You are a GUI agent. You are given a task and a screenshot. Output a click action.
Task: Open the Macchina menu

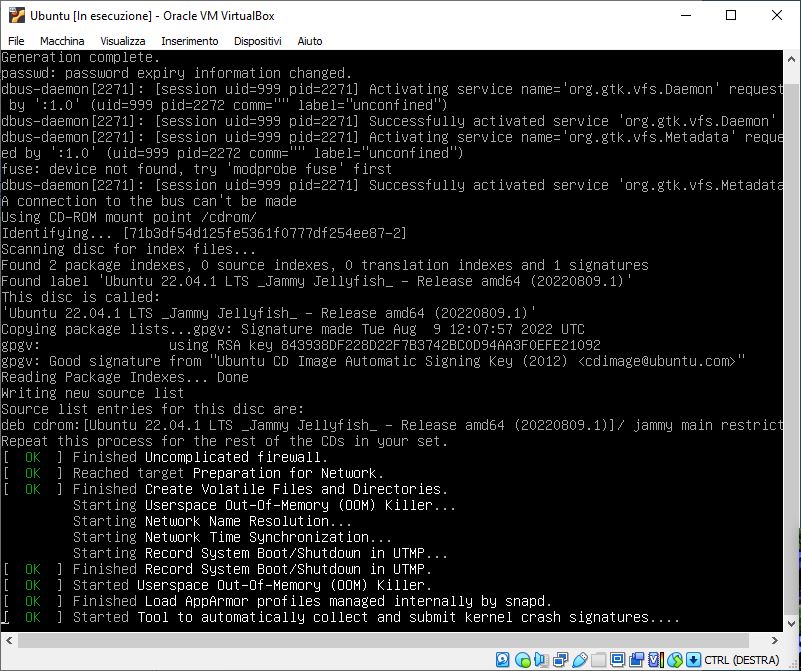pyautogui.click(x=62, y=41)
